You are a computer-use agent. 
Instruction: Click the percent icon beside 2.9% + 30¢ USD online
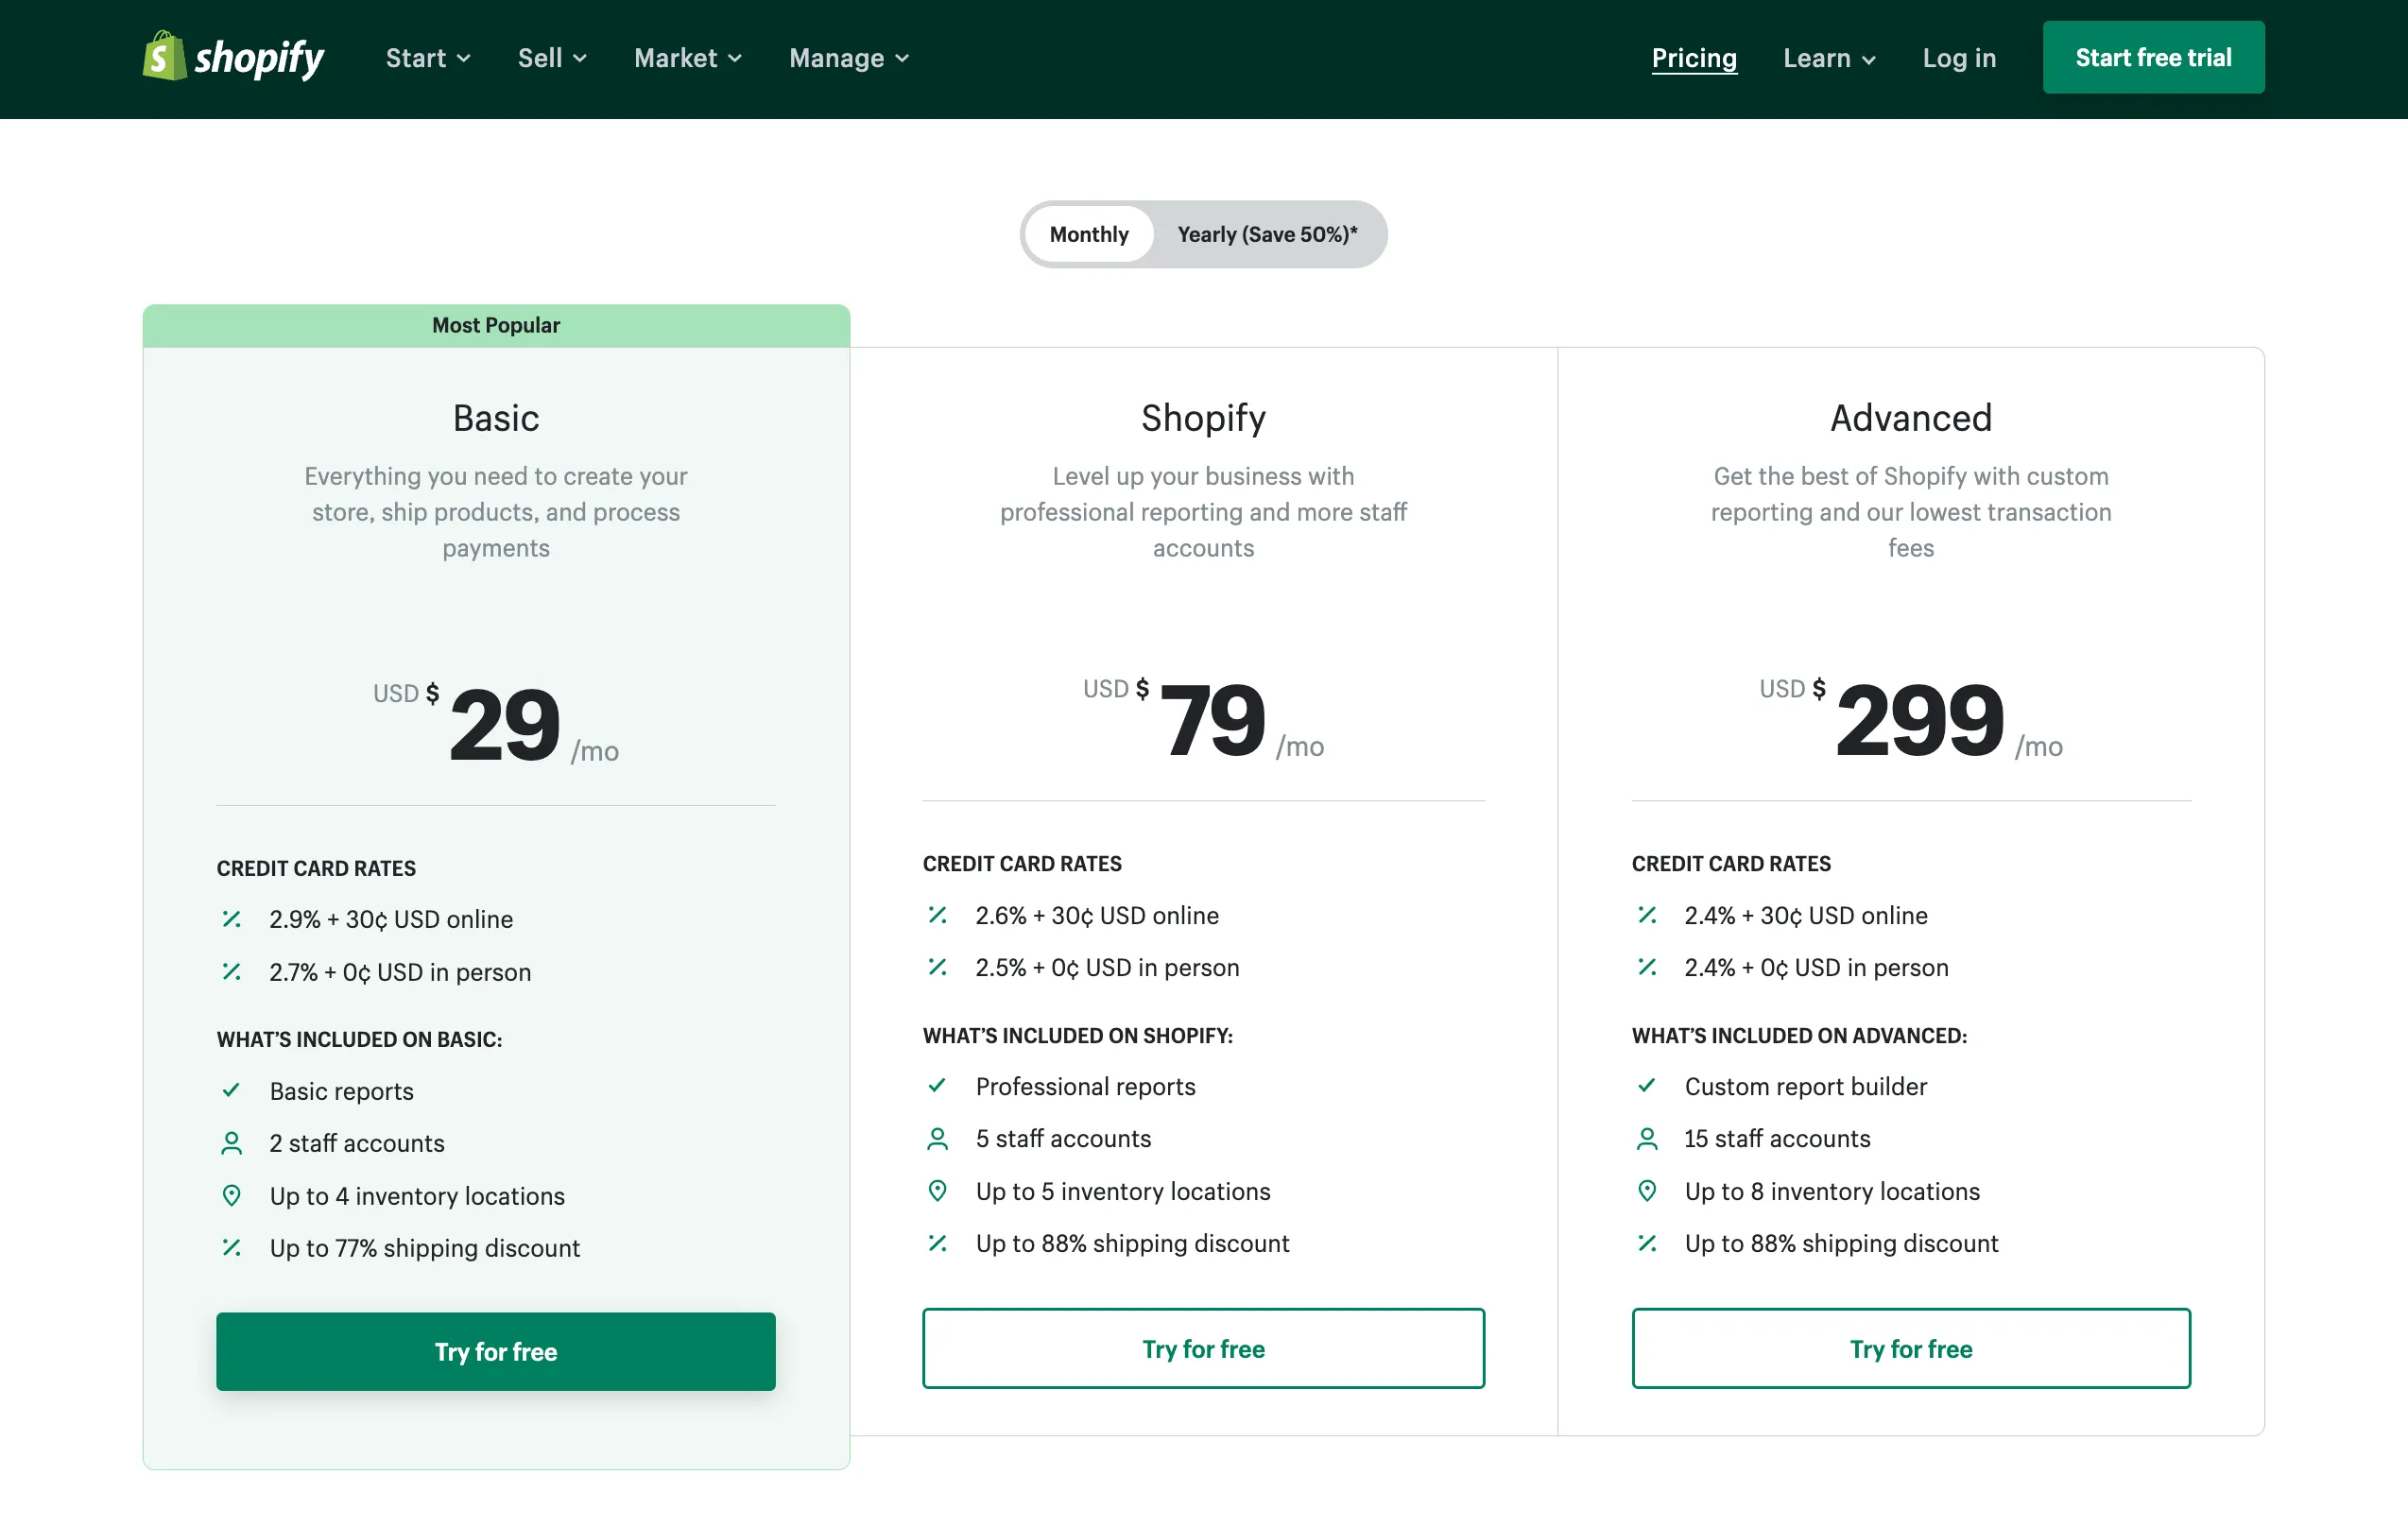click(x=231, y=919)
